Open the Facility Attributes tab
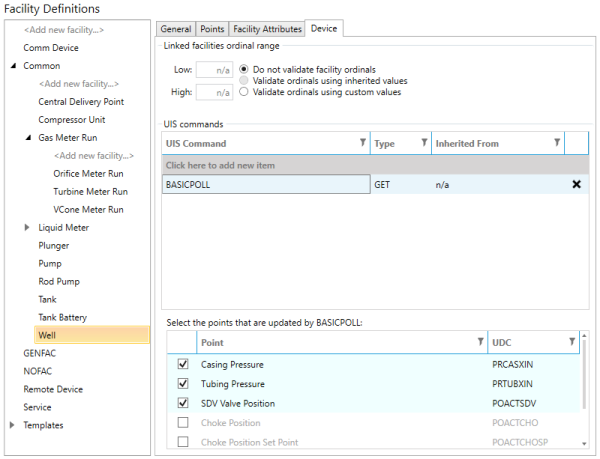The height and width of the screenshot is (459, 600). coord(267,29)
